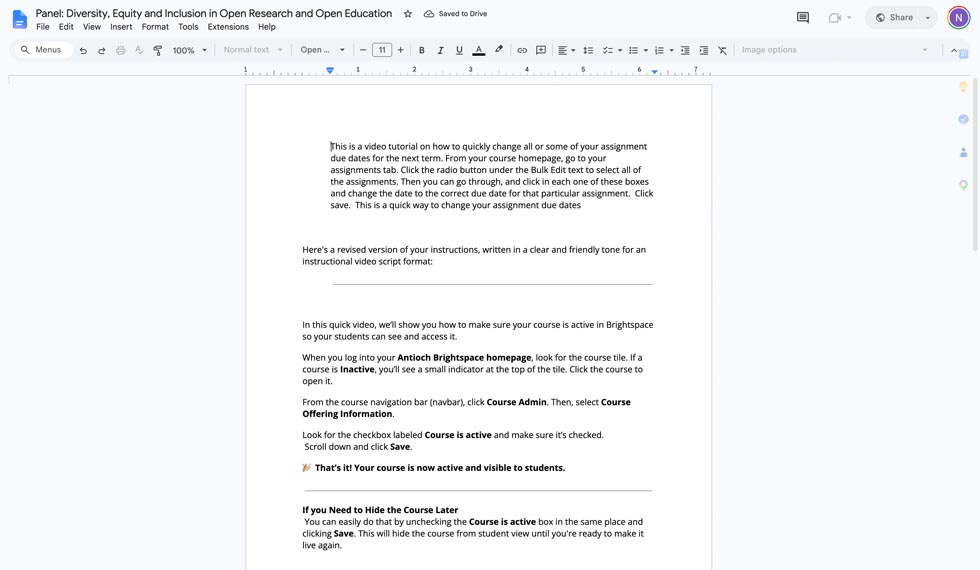This screenshot has height=570, width=980.
Task: Open the Open Sans font dropdown
Action: pos(322,50)
